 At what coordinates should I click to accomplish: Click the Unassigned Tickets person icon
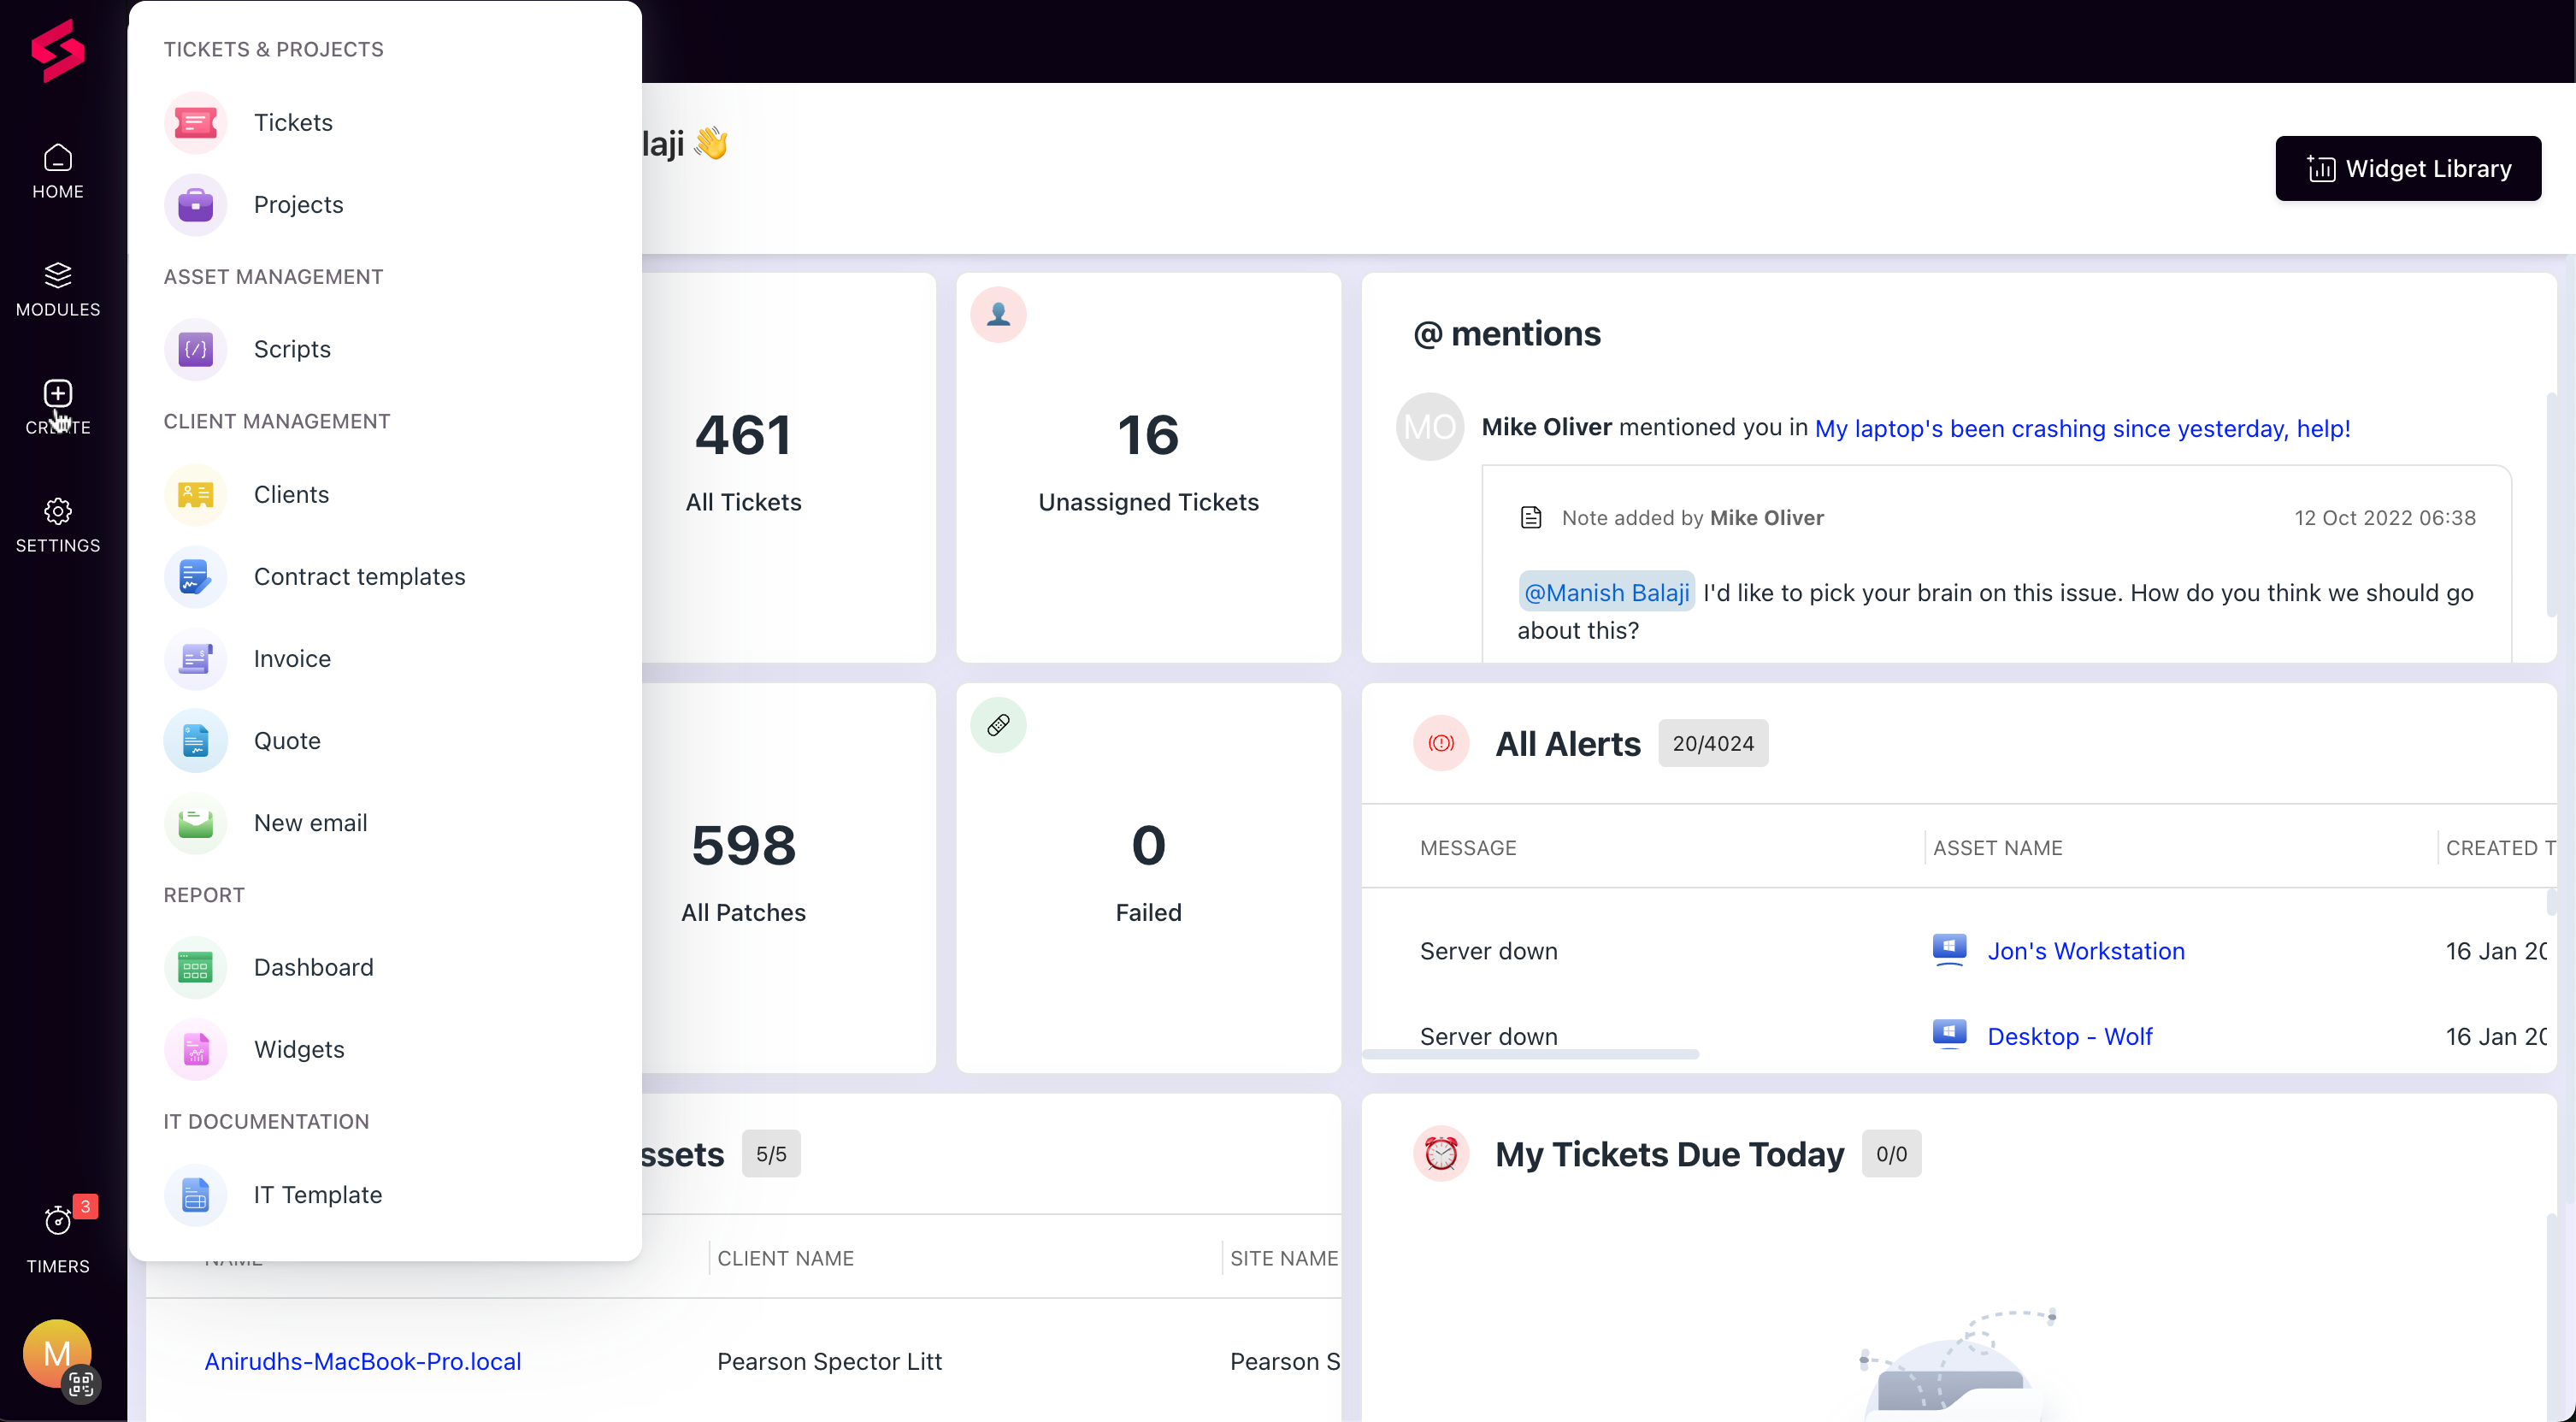click(998, 315)
